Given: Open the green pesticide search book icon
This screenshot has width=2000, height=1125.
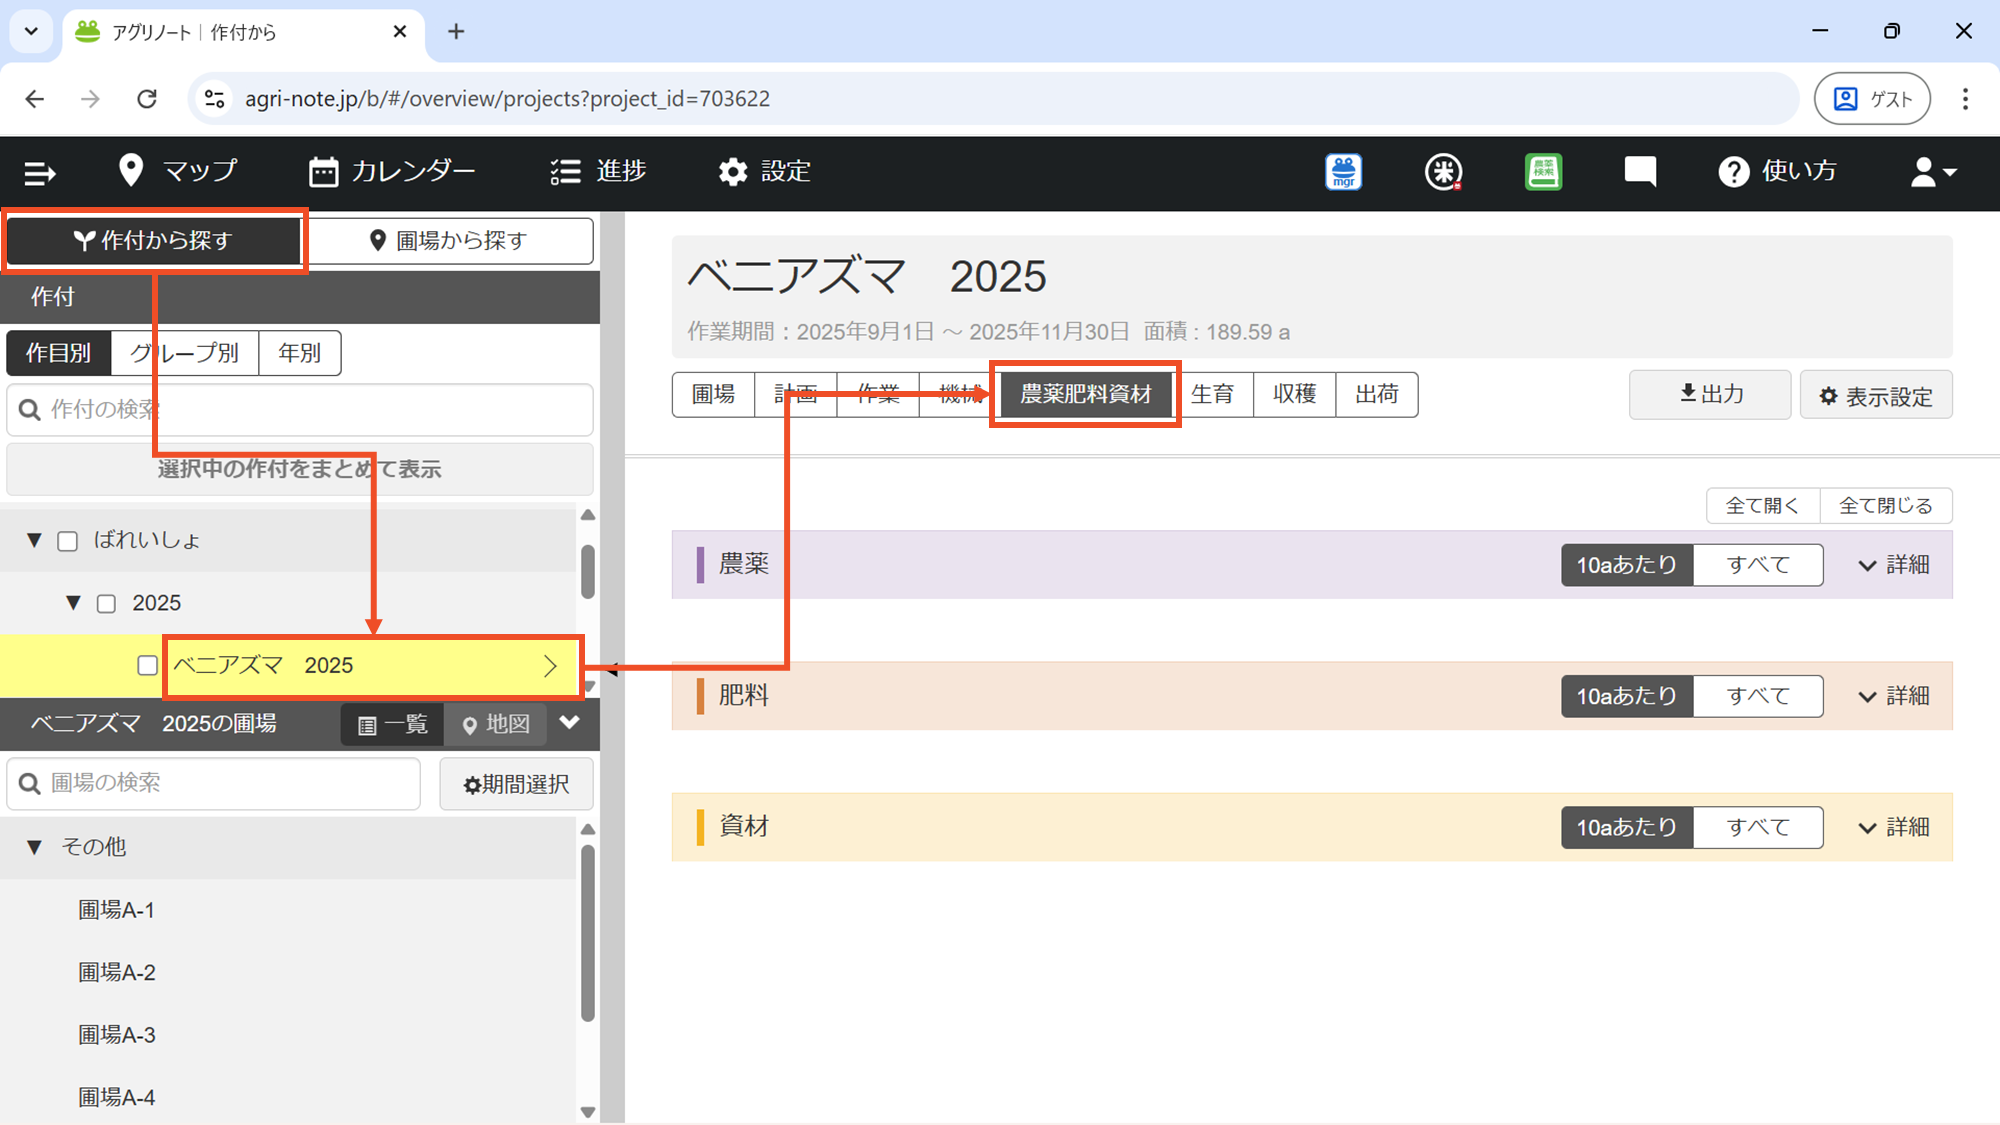Looking at the screenshot, I should coord(1542,172).
